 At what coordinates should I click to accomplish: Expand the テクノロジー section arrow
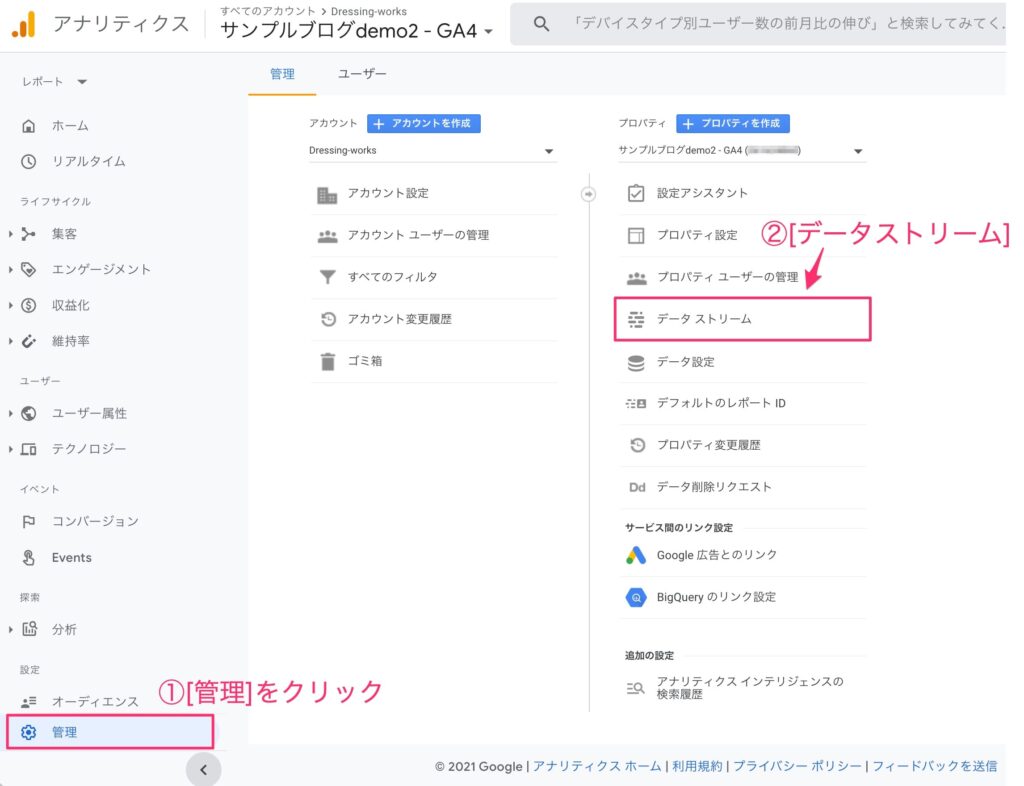click(10, 449)
